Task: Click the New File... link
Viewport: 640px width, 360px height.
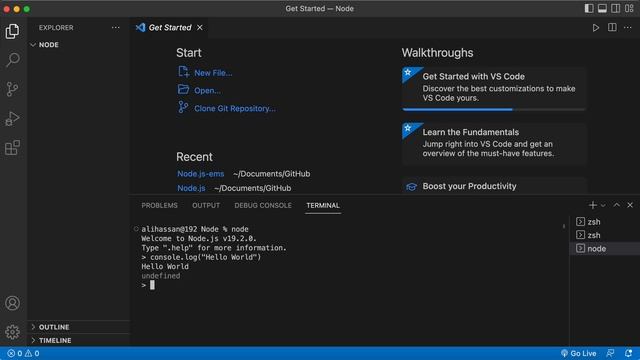Action: click(213, 73)
